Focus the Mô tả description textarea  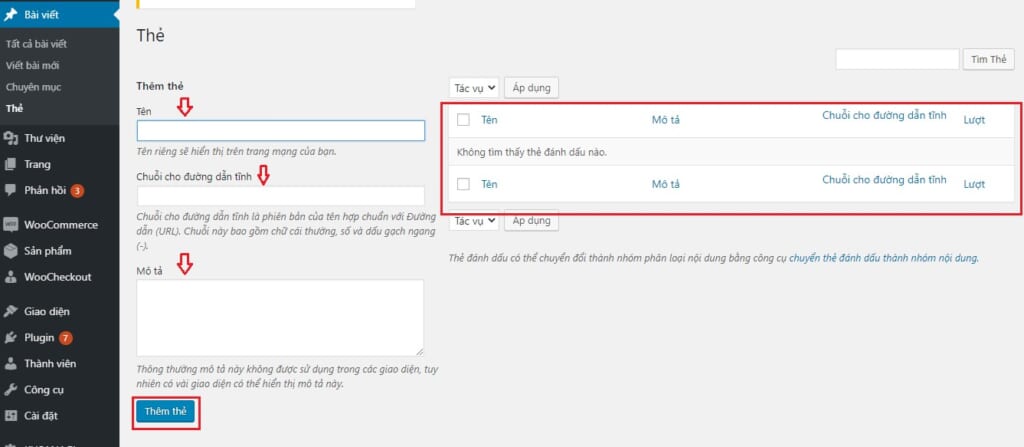point(280,318)
